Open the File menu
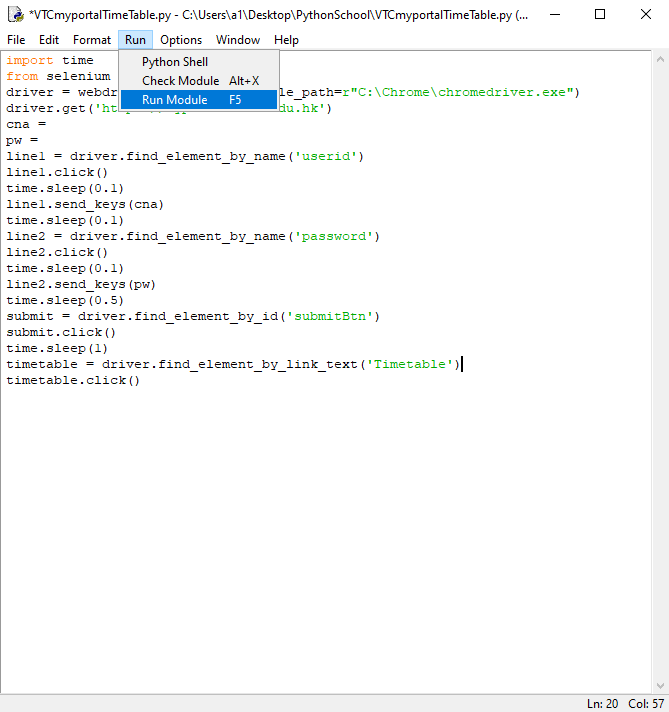This screenshot has height=712, width=669. pyautogui.click(x=16, y=40)
